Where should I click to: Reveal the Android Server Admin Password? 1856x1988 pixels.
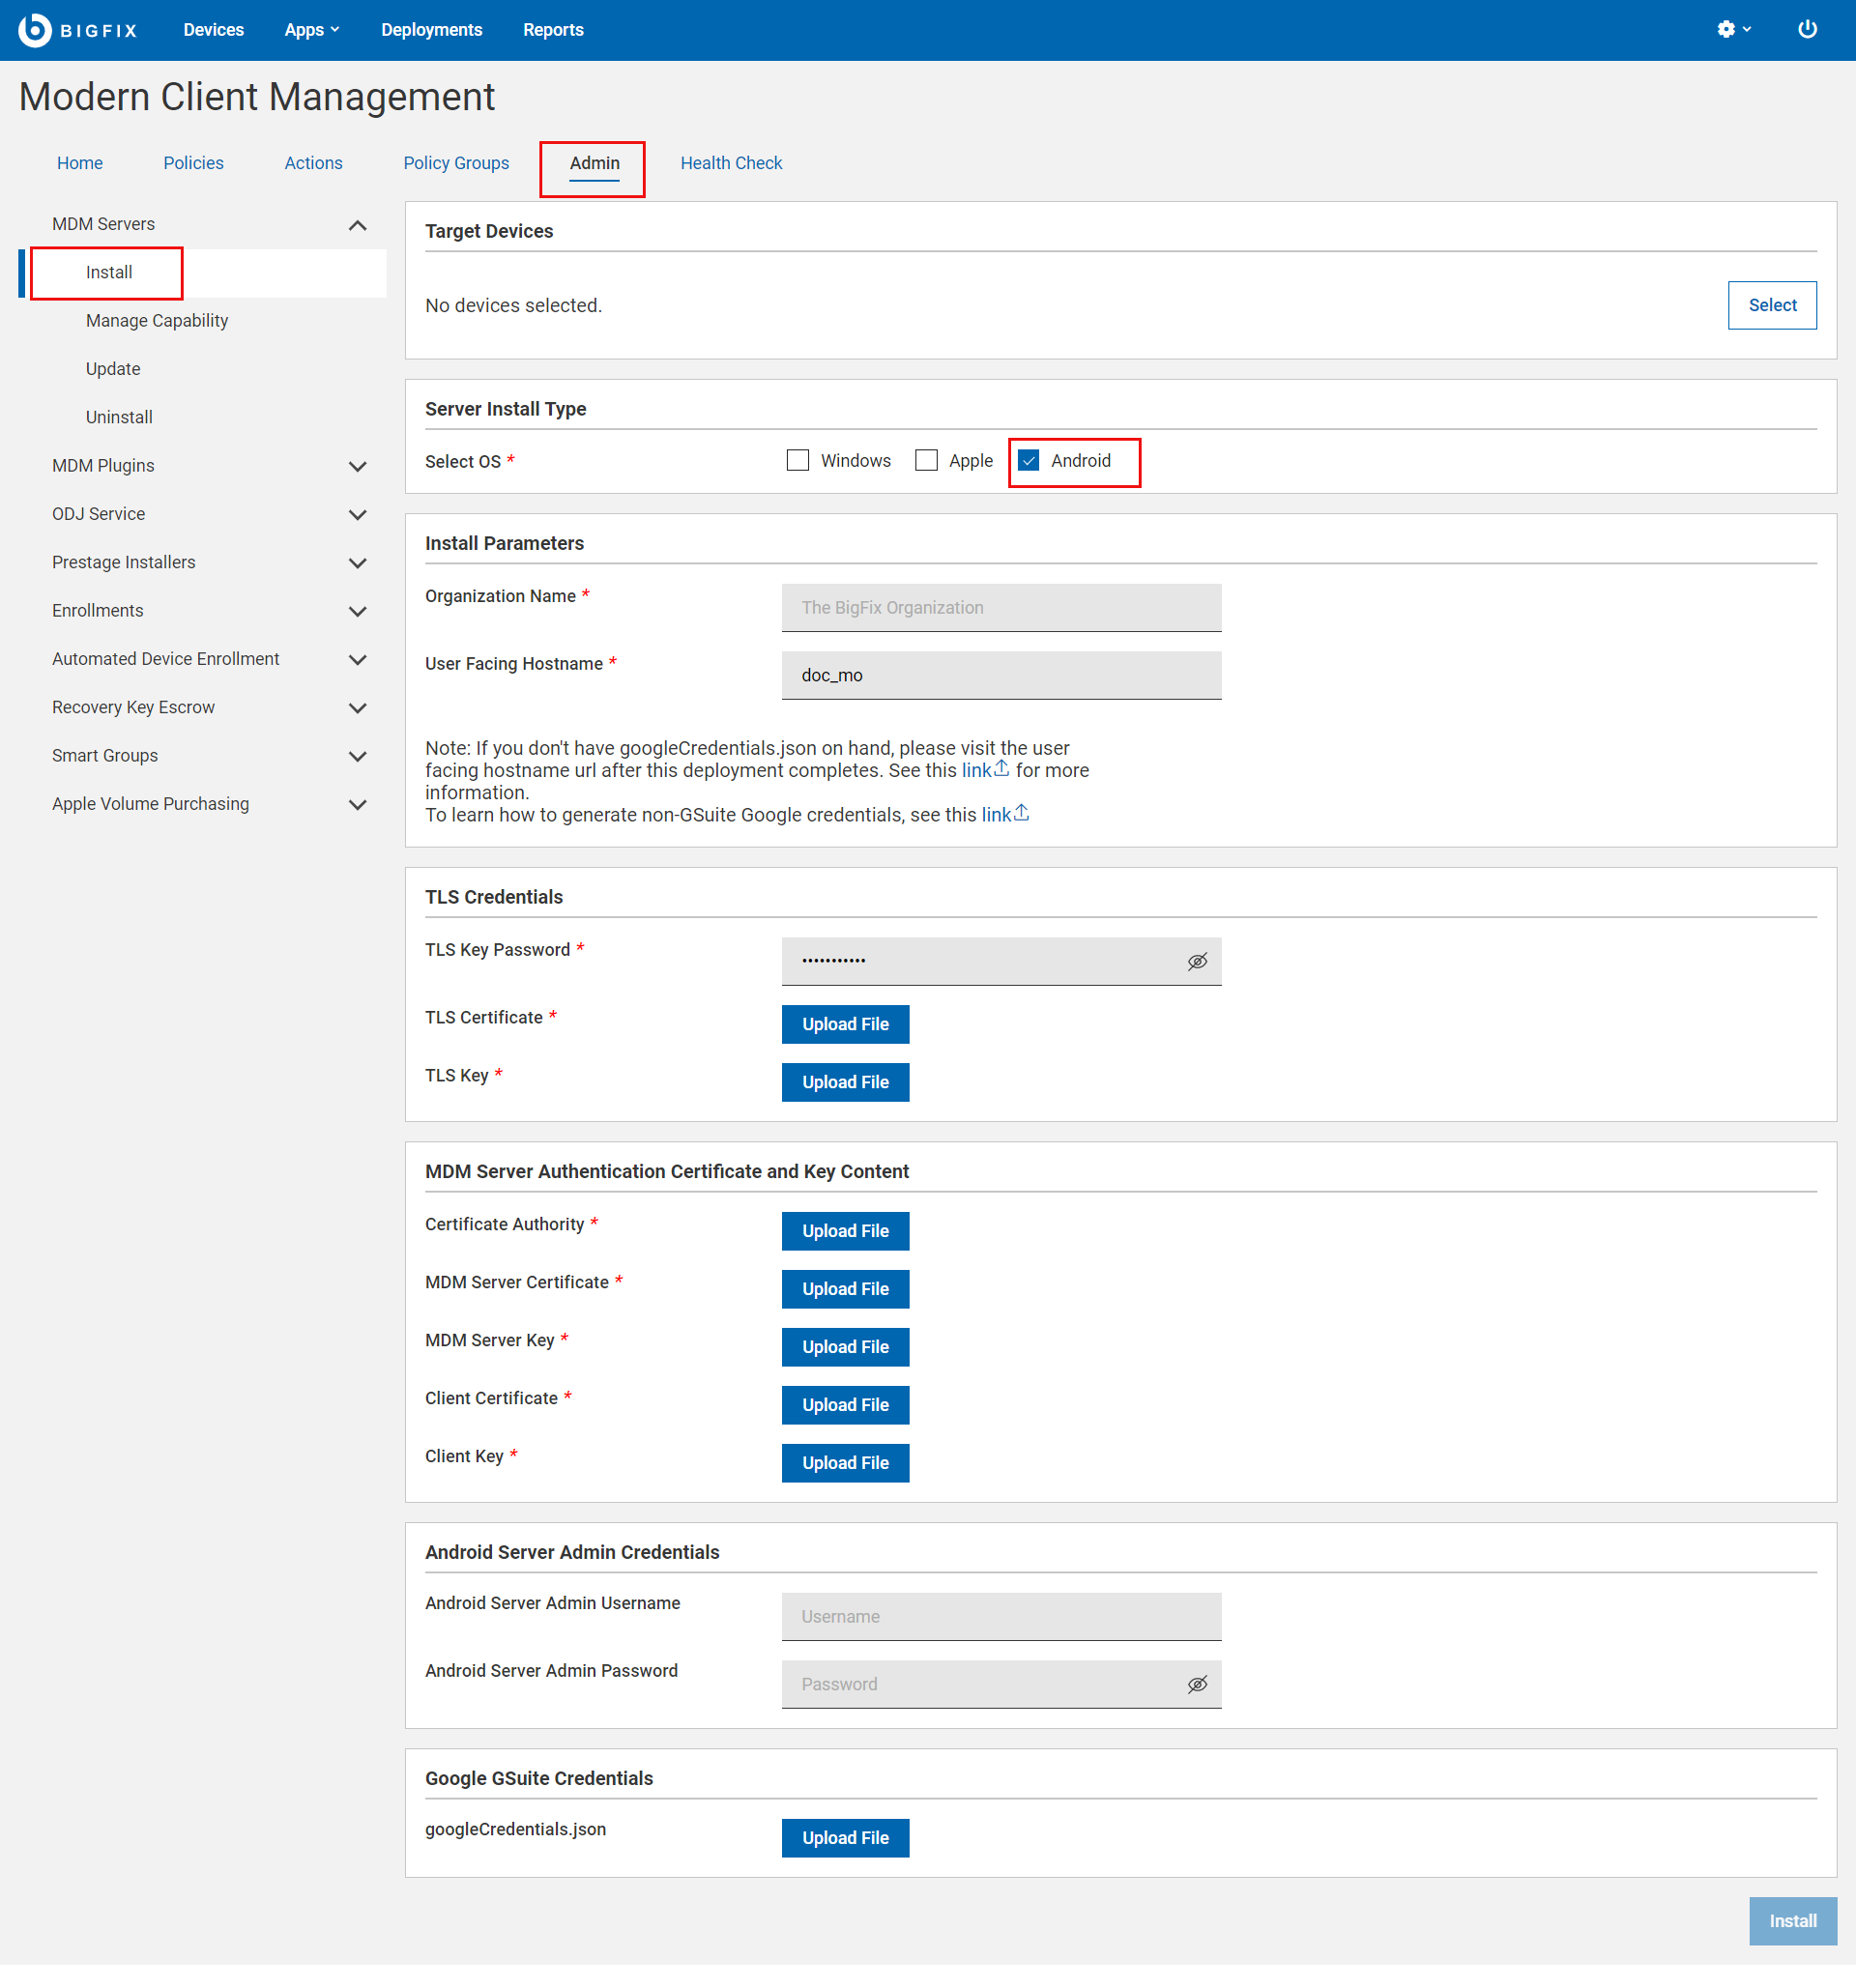pos(1197,1684)
